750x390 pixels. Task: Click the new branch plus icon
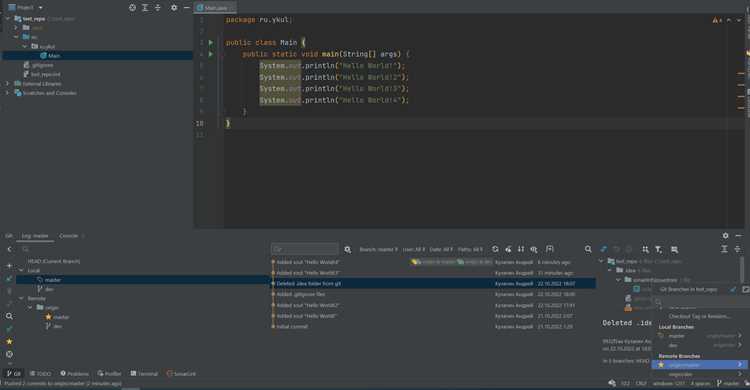(9, 266)
